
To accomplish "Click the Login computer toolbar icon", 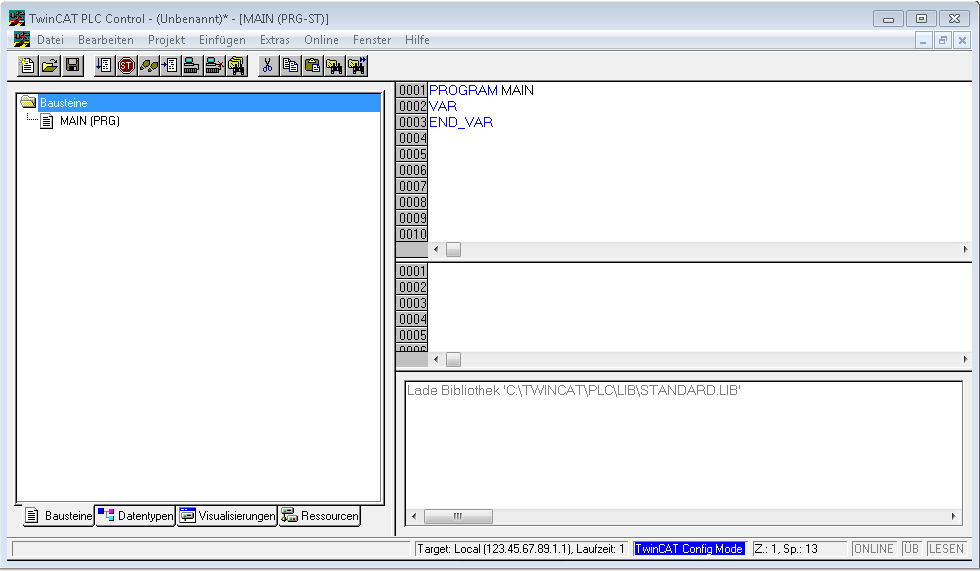I will [x=192, y=66].
